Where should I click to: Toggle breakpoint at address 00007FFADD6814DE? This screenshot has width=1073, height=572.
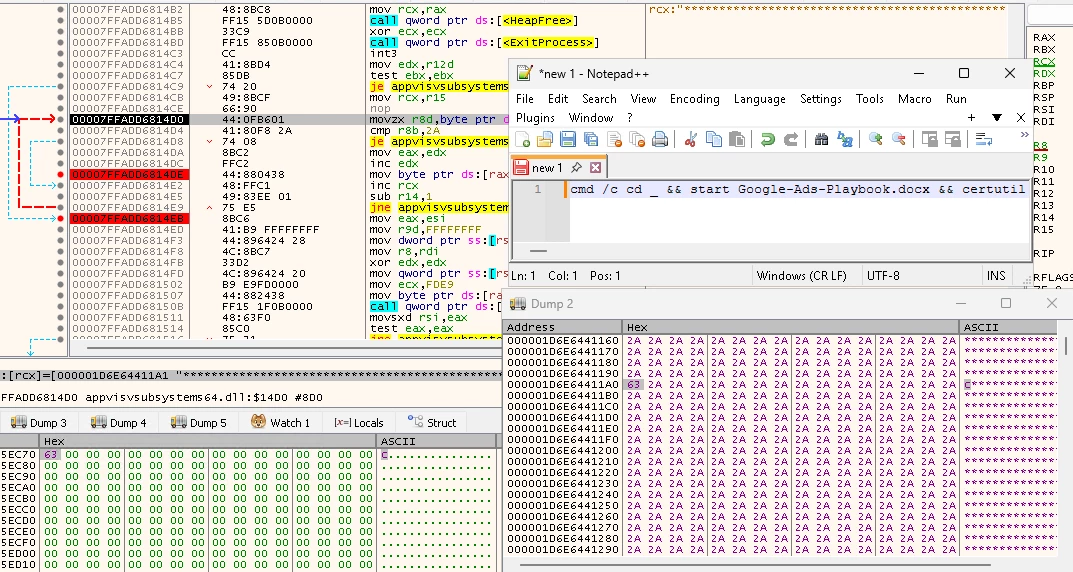61,174
